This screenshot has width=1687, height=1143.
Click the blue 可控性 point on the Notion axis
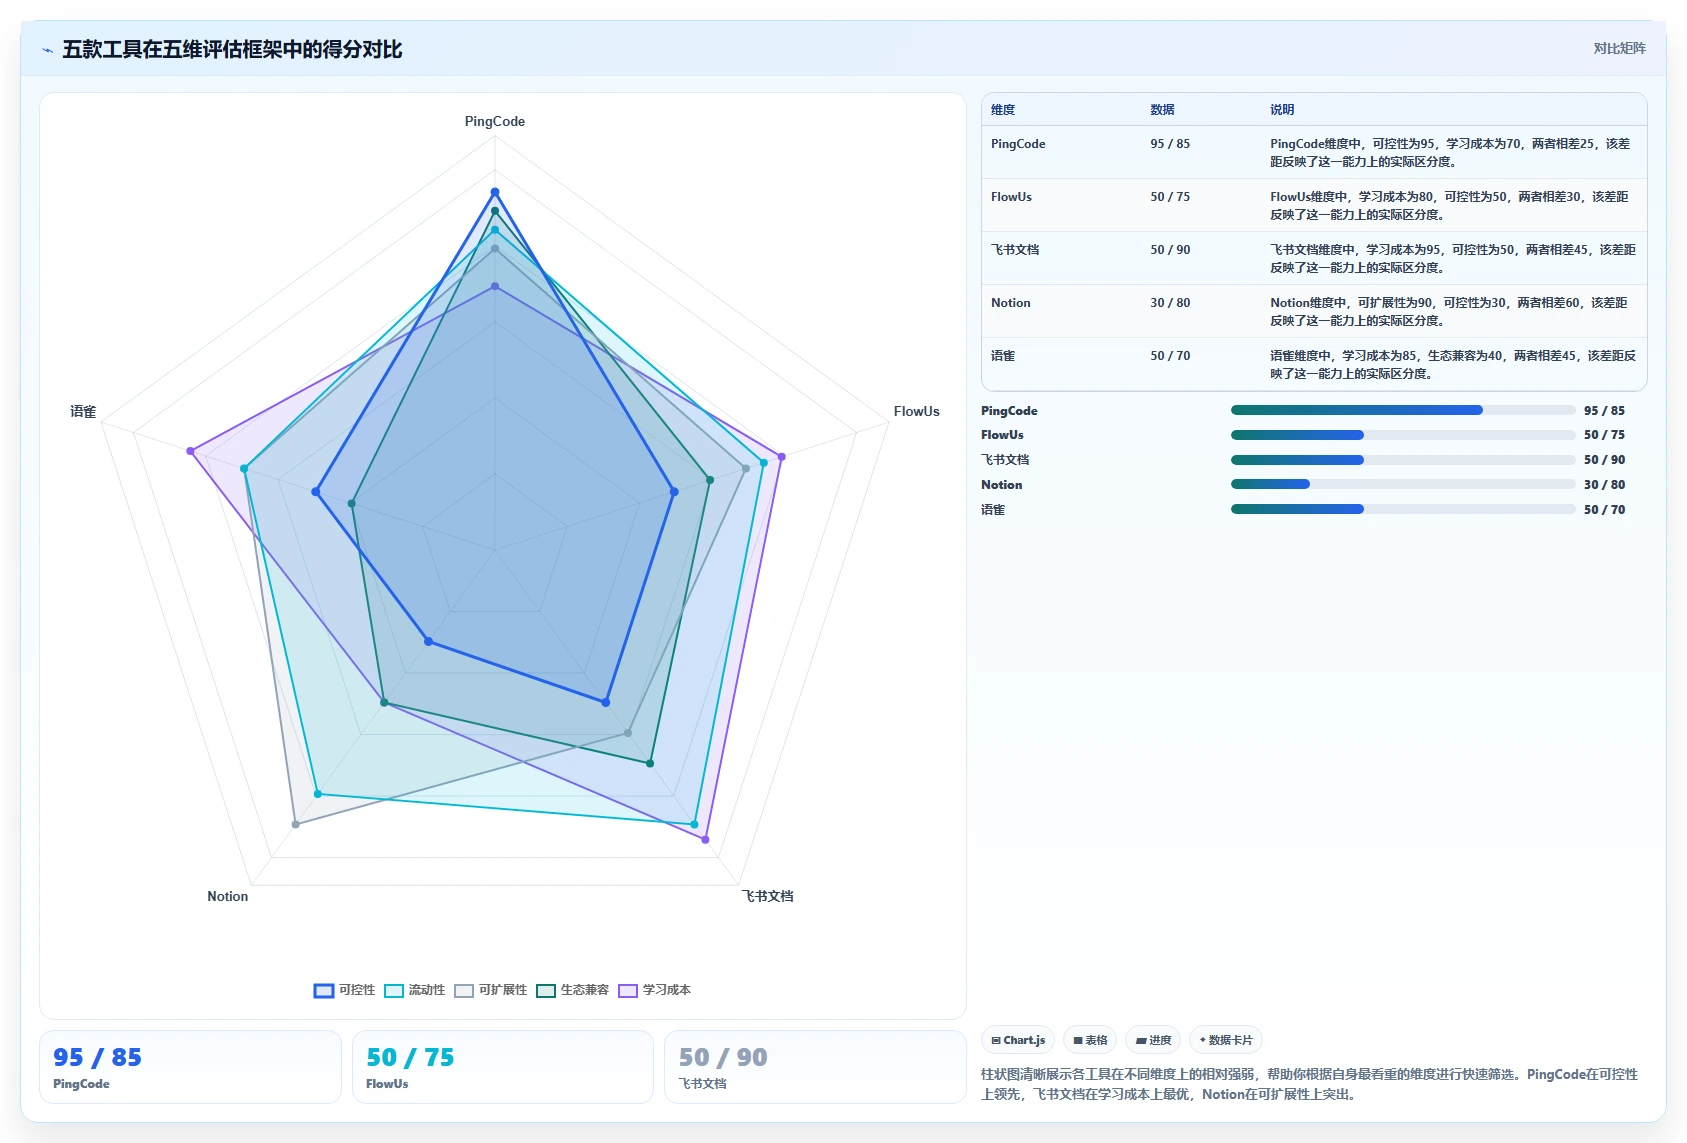[428, 642]
